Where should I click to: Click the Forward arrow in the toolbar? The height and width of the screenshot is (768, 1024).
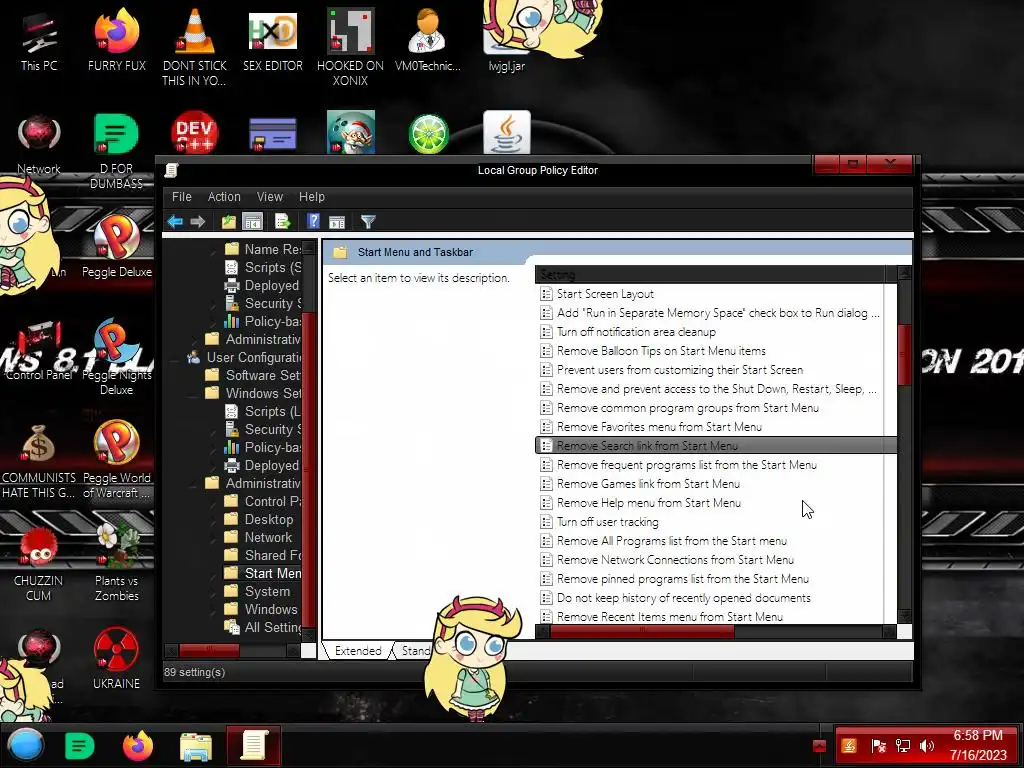[197, 222]
